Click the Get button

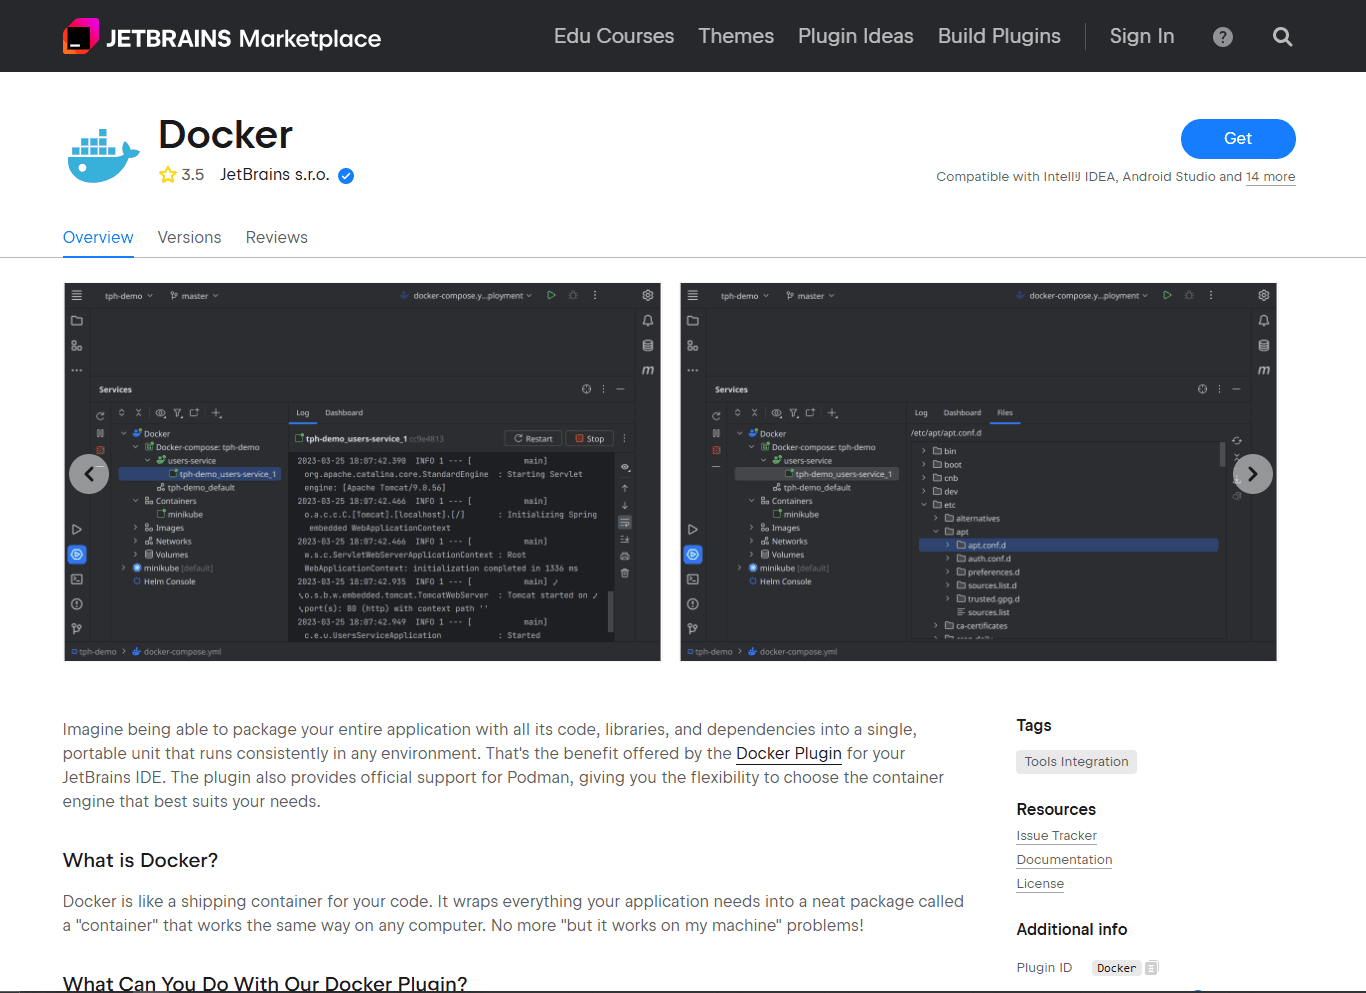[1238, 139]
